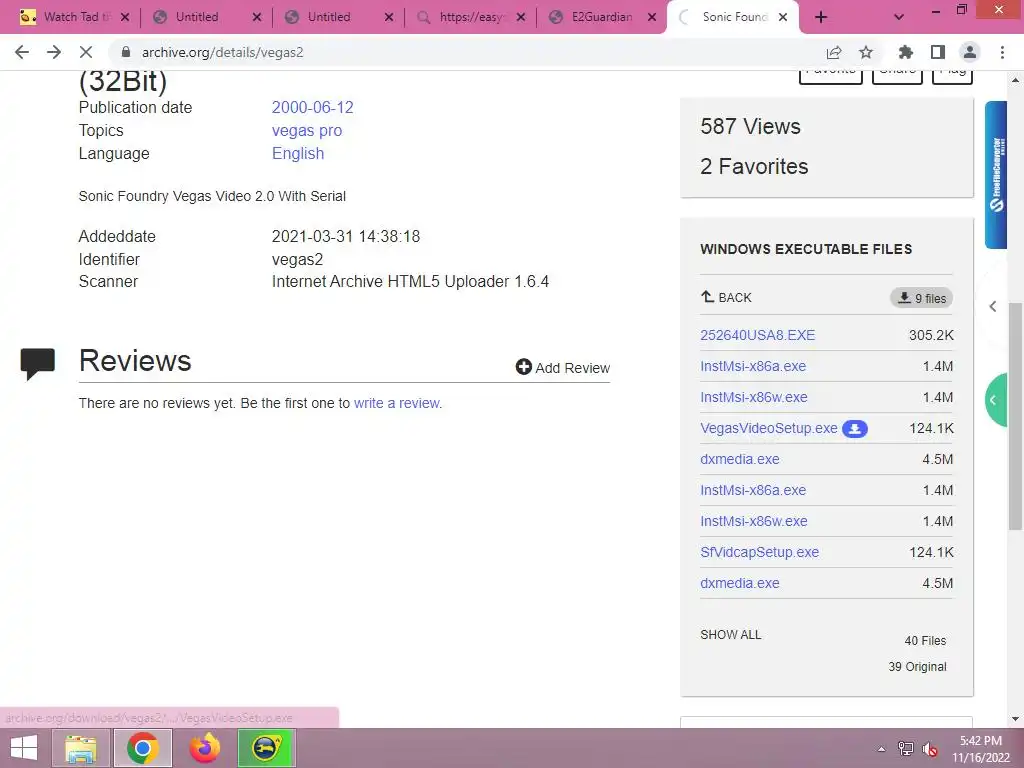
Task: Open Chrome three-dot menu
Action: coord(1002,52)
